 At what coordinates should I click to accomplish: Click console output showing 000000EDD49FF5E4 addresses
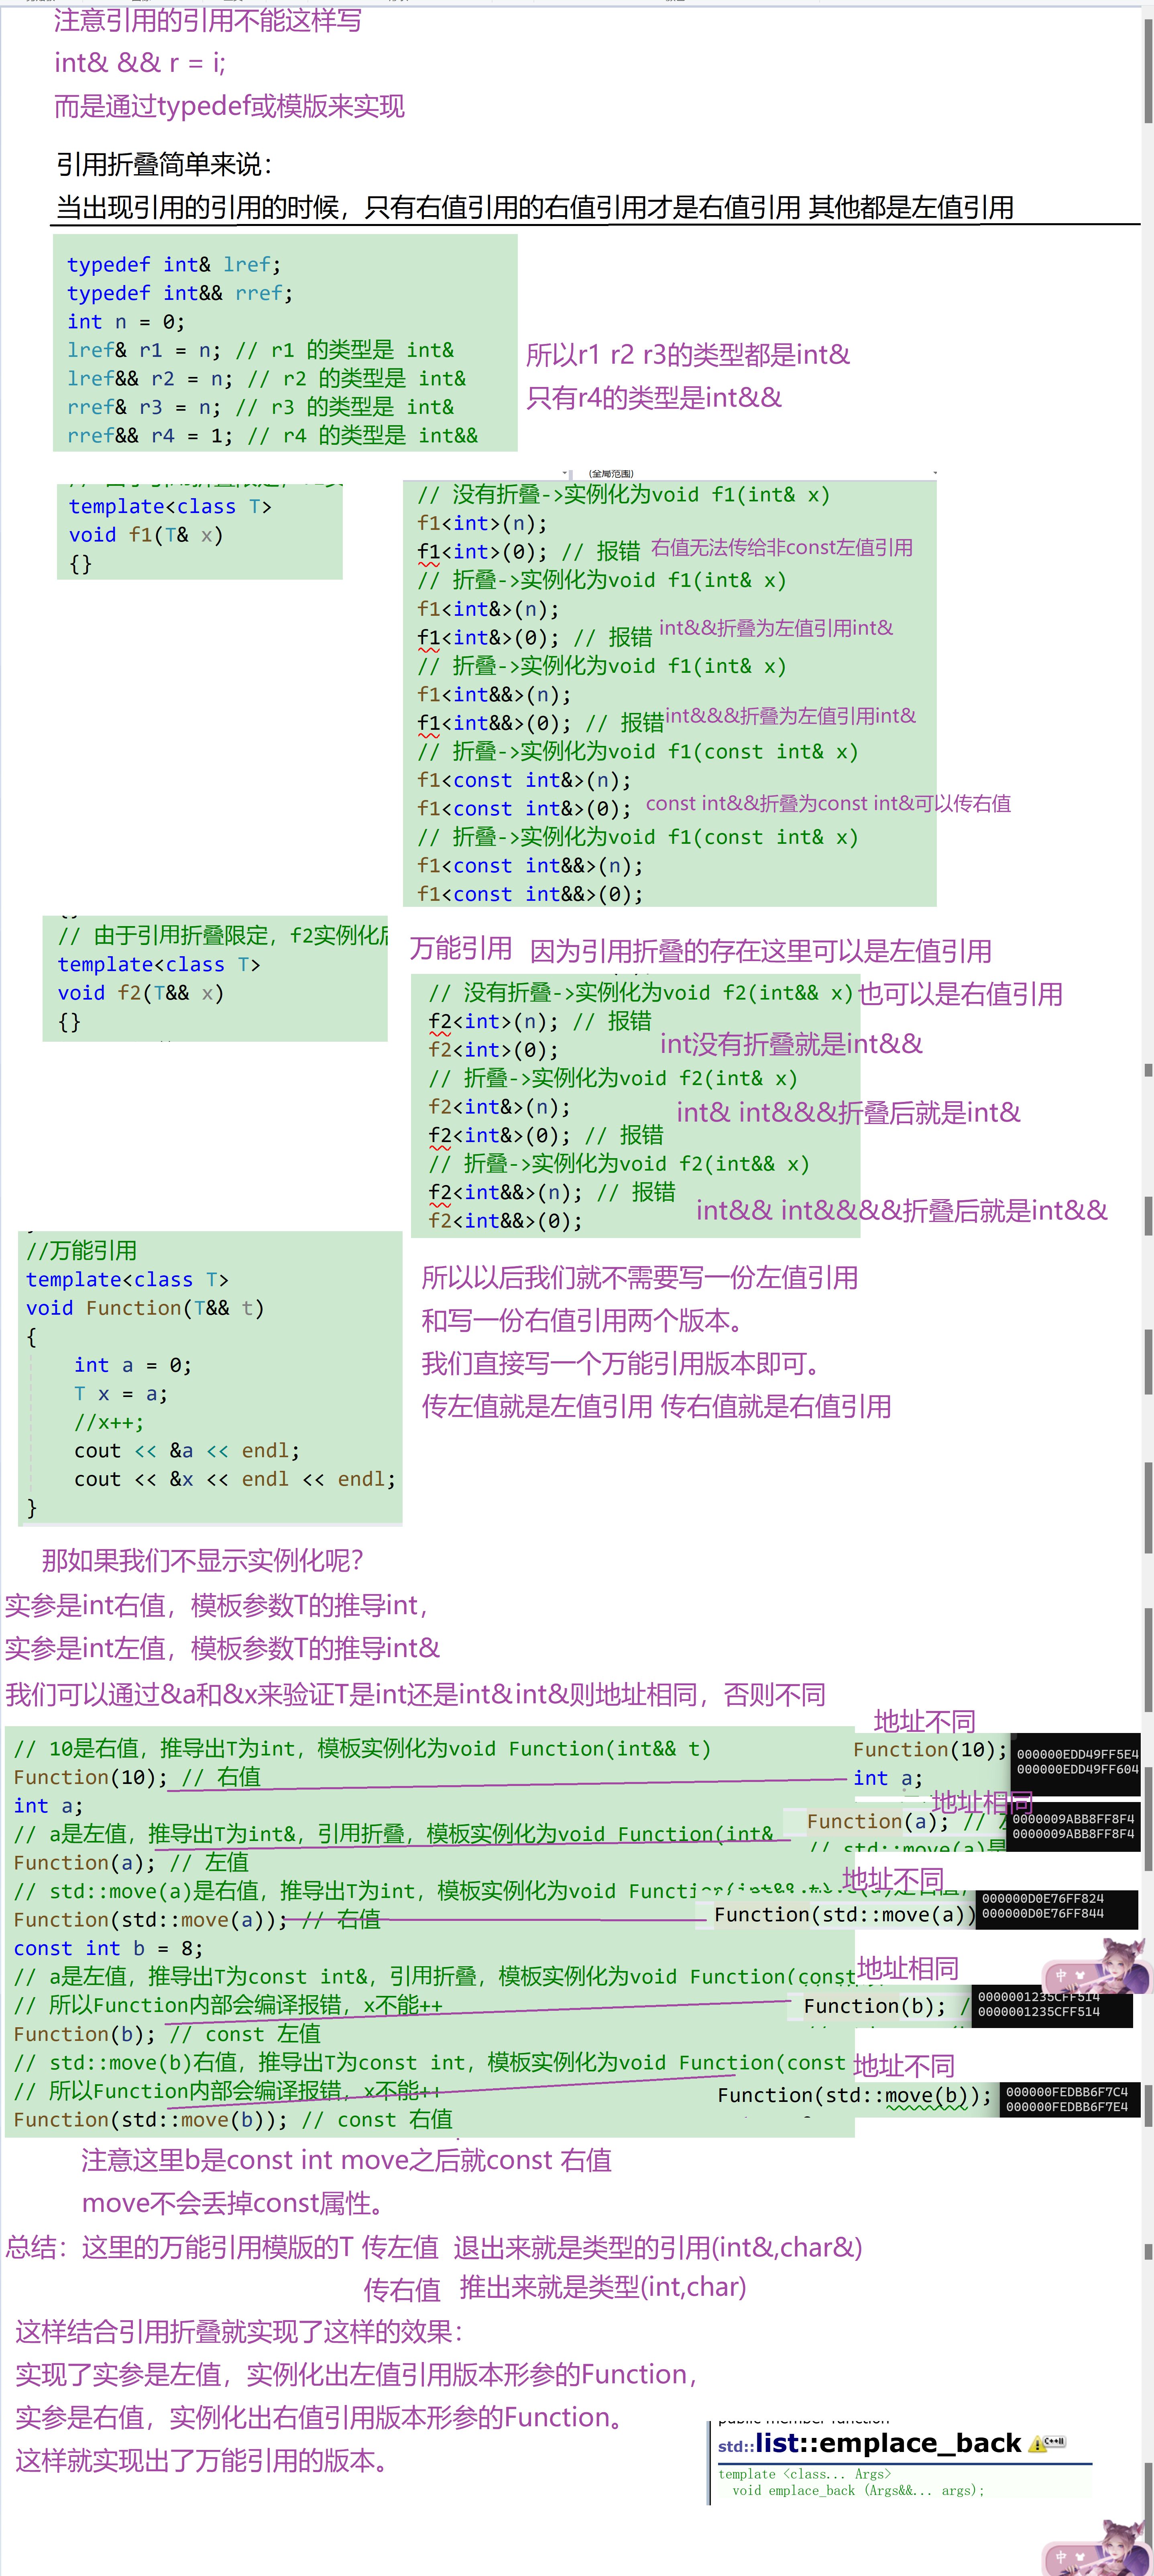(x=1076, y=1761)
